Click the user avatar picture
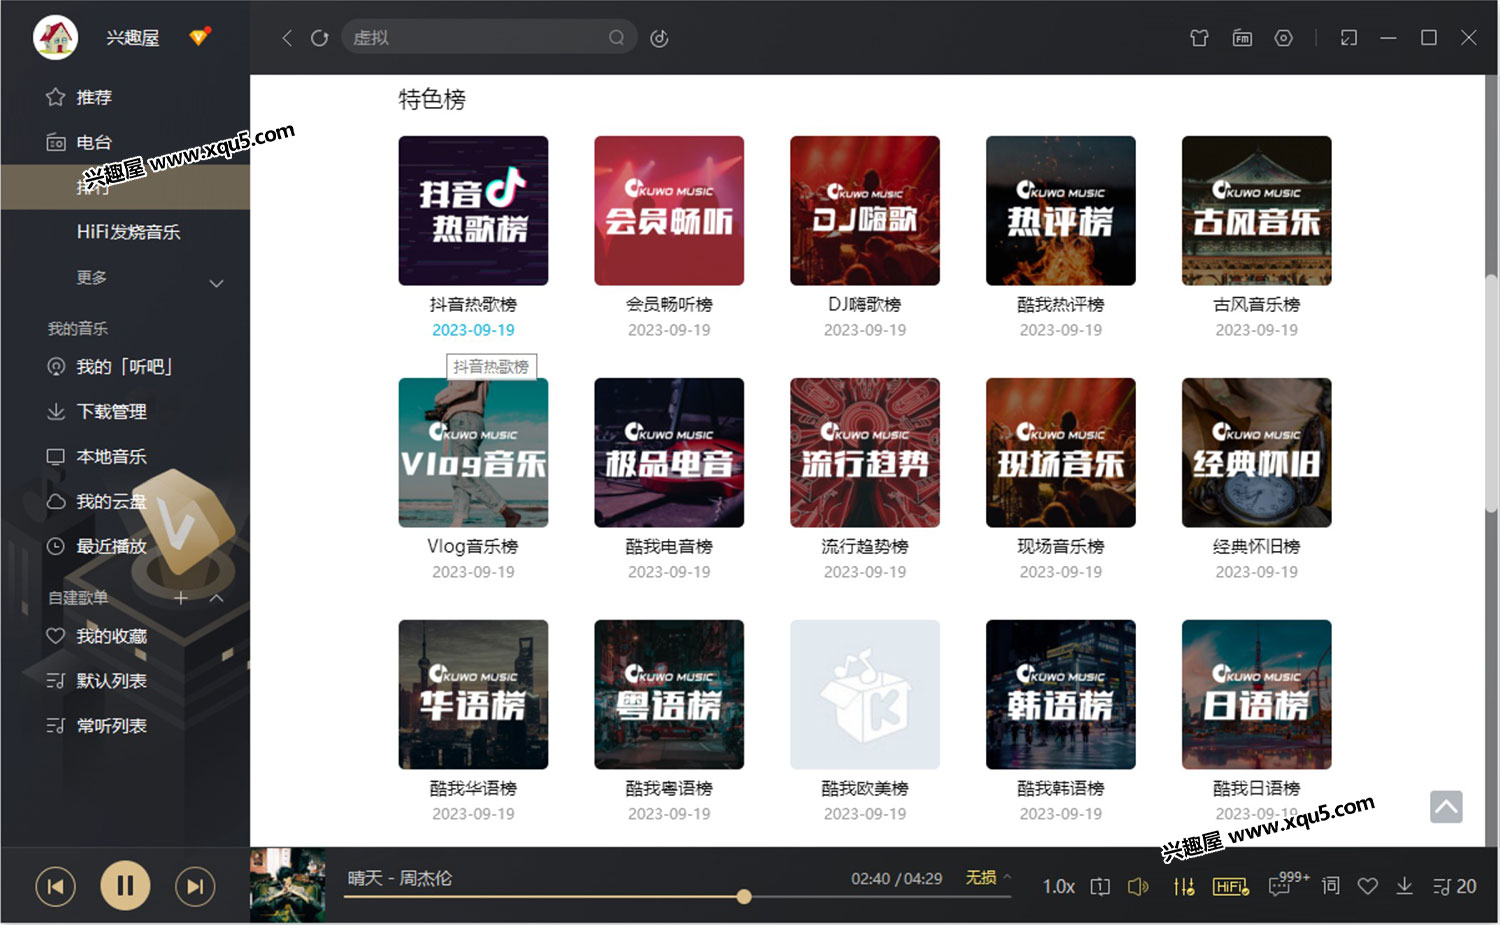Screen dimensions: 1500x925 tap(55, 38)
